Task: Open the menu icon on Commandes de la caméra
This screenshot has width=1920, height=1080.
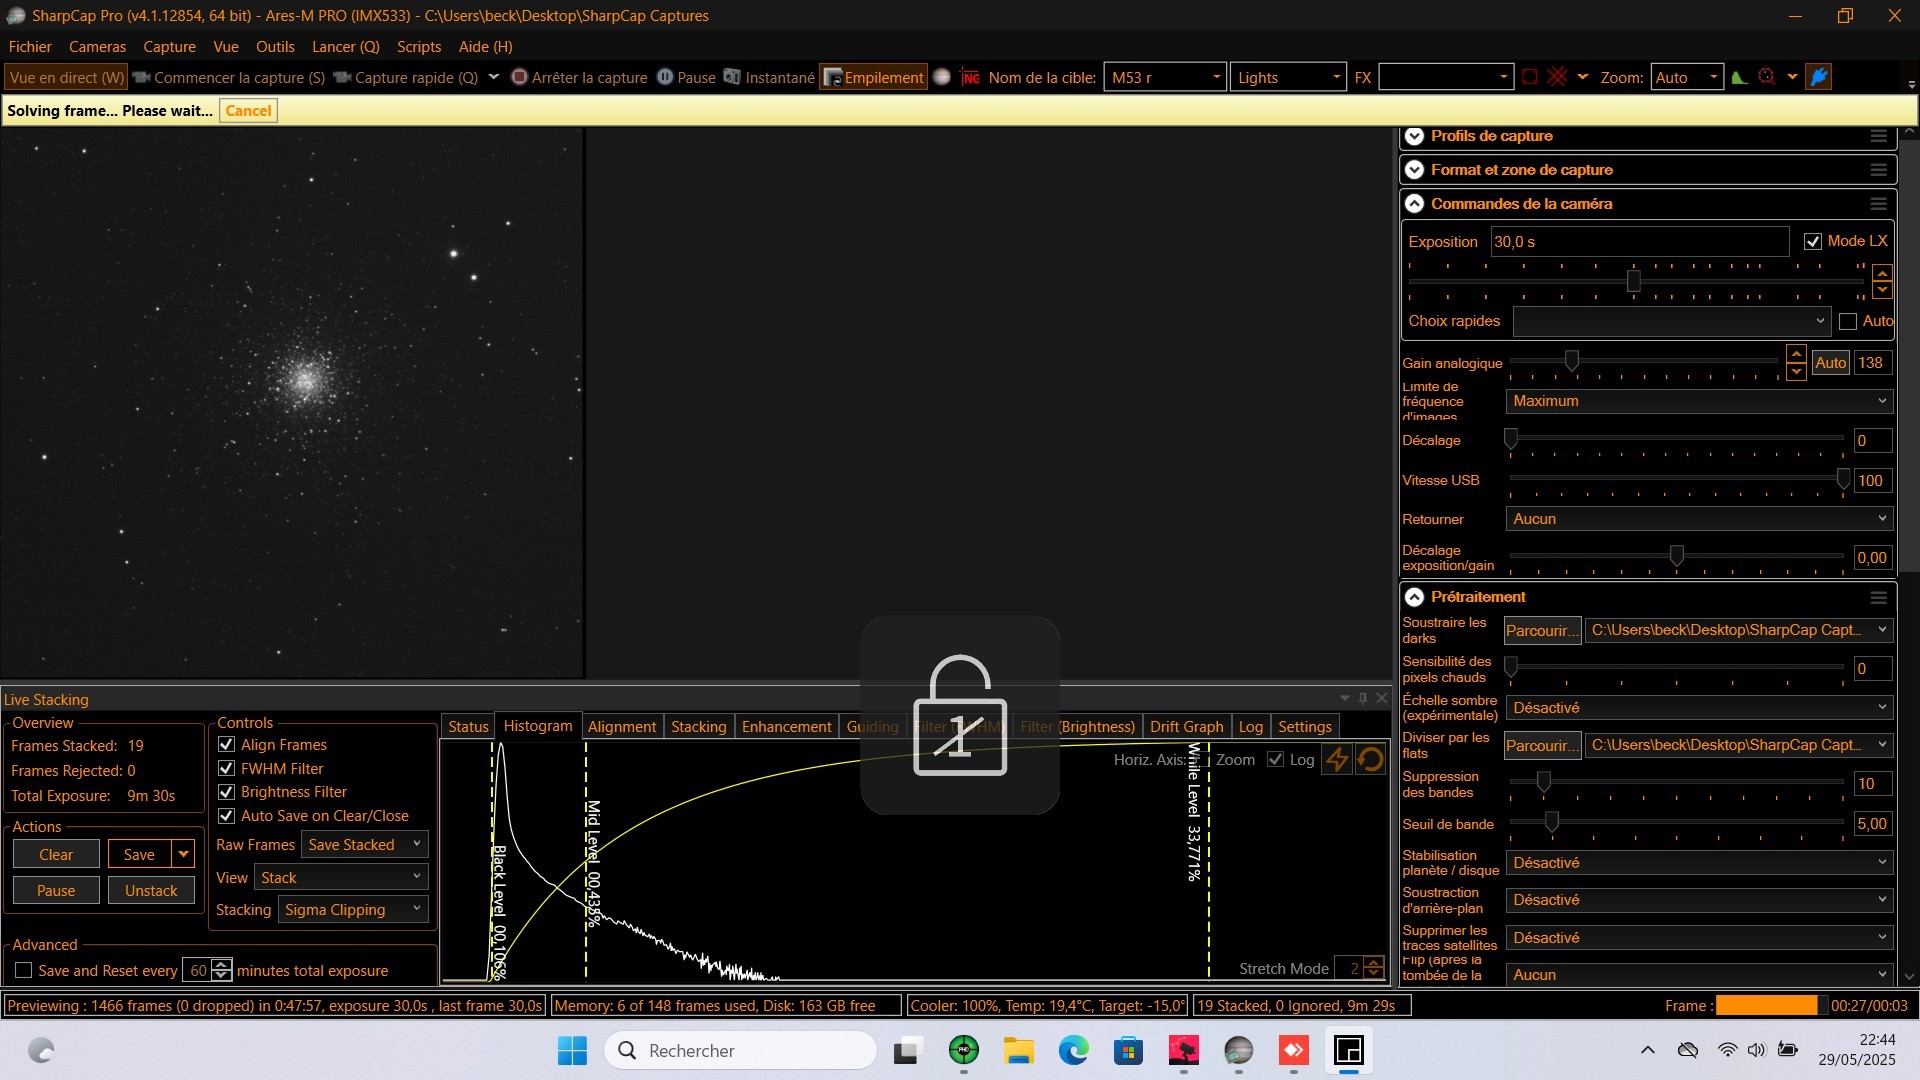Action: tap(1879, 204)
